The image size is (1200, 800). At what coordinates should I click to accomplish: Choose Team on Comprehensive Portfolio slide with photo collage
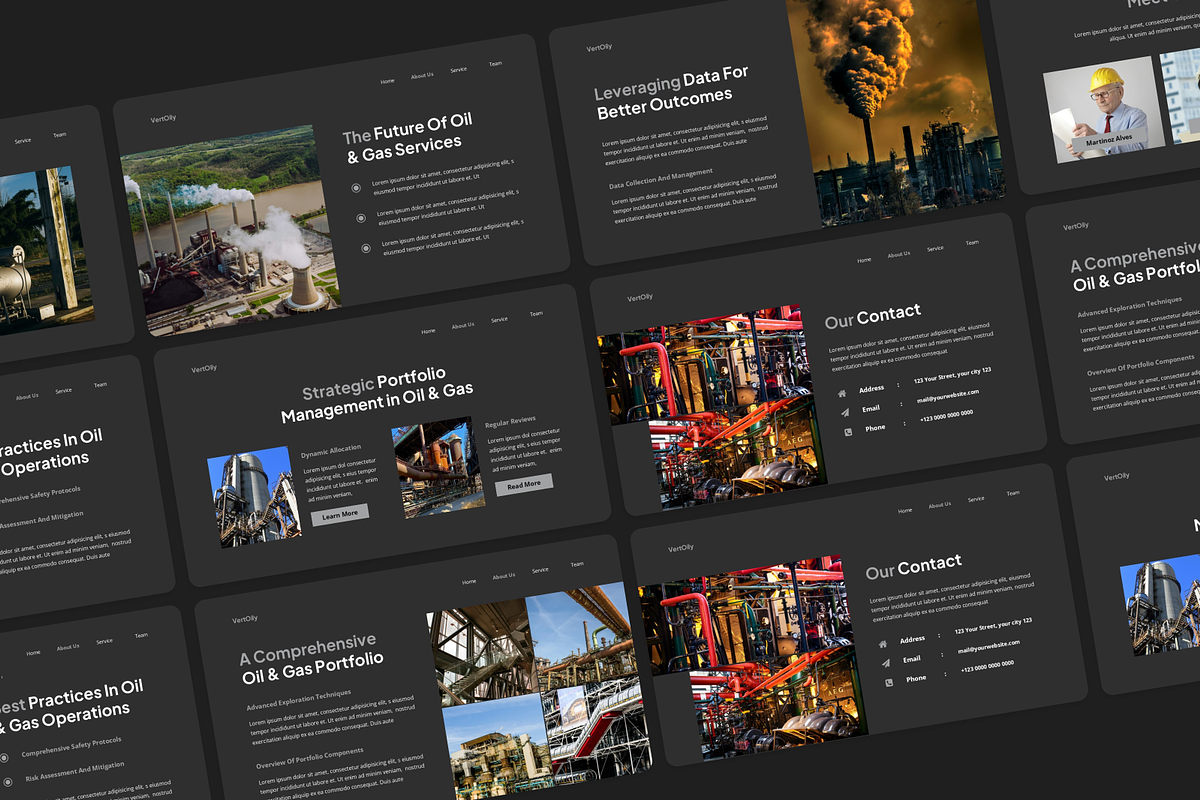point(577,565)
